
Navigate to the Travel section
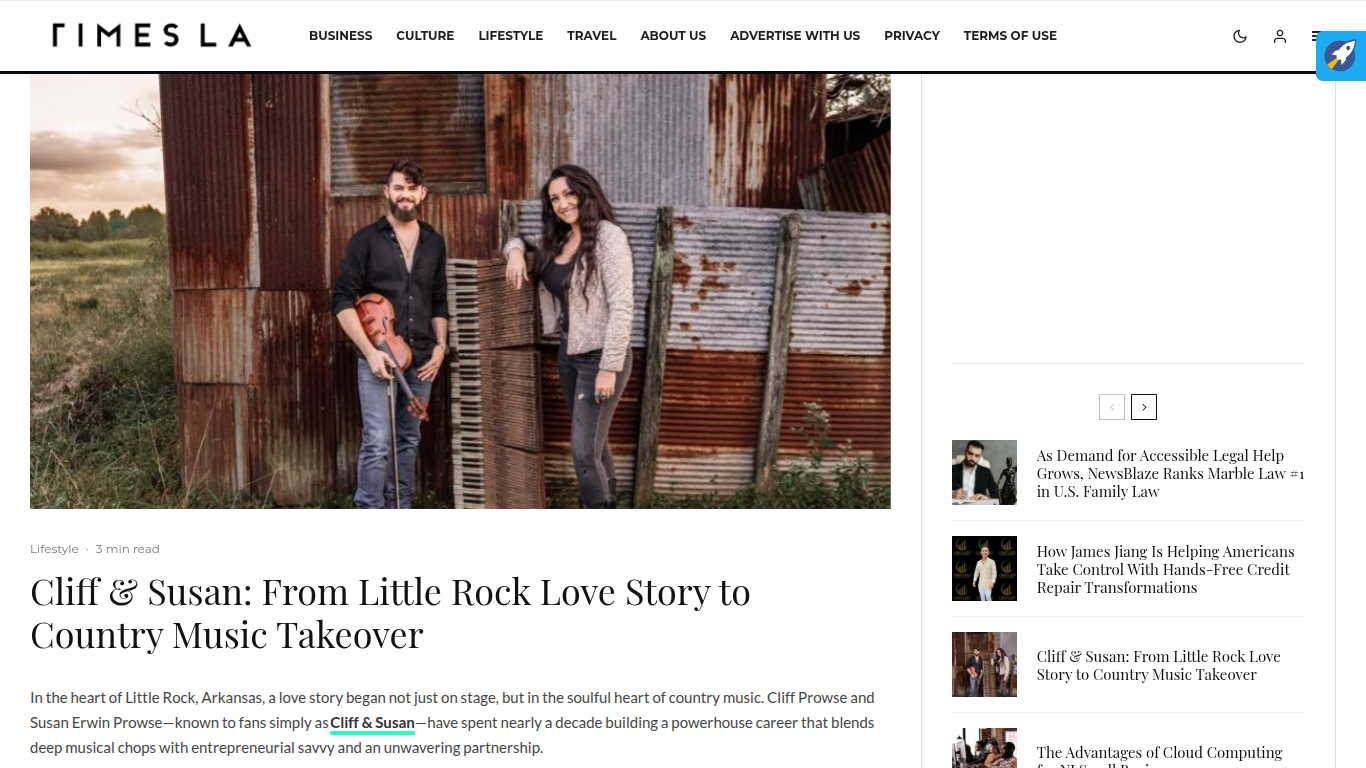pos(591,36)
